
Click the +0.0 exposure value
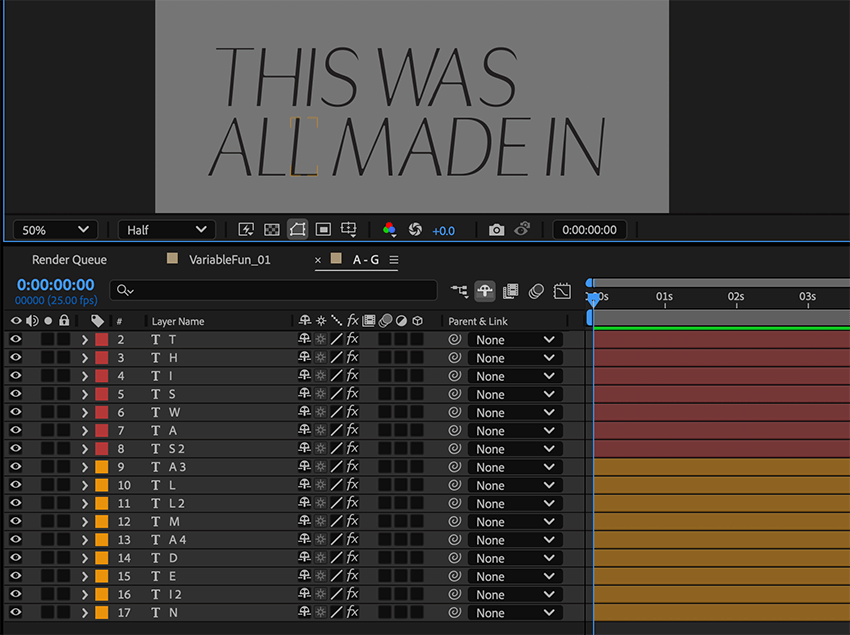point(443,231)
